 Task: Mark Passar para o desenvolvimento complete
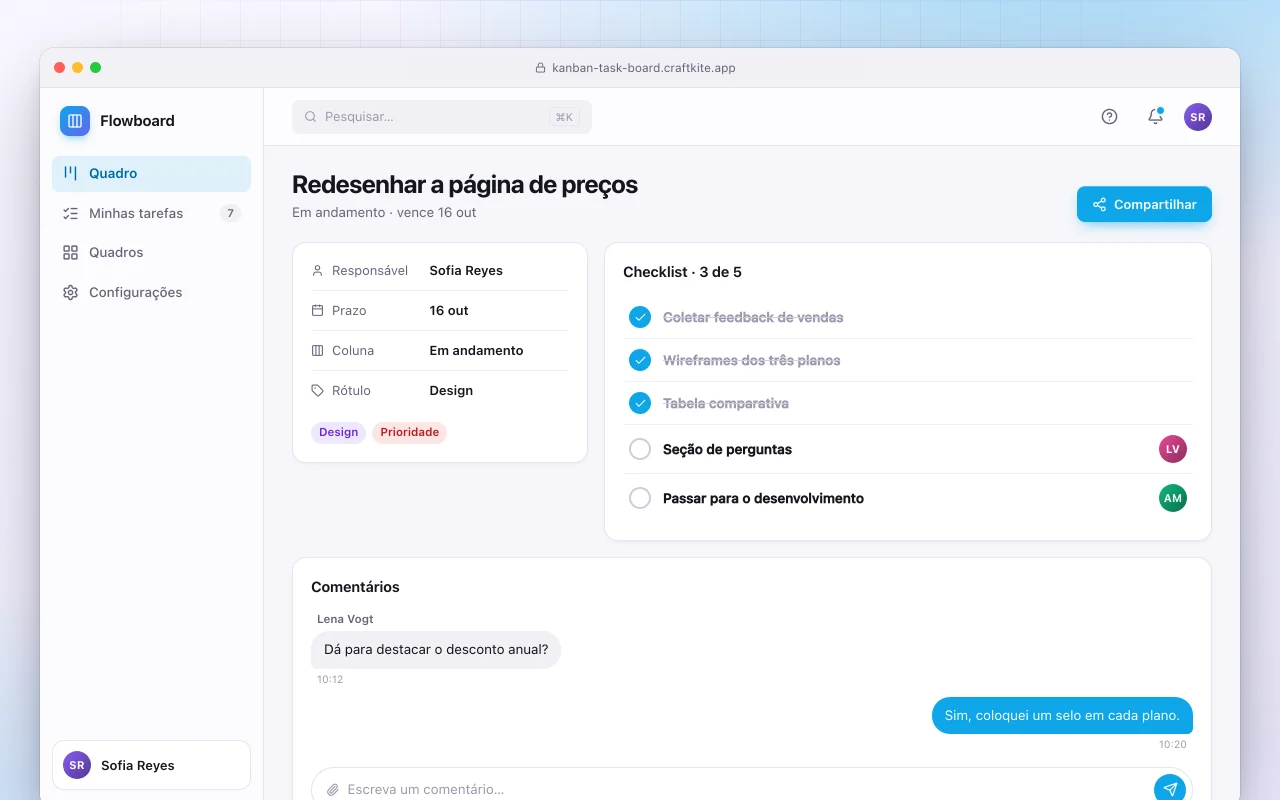640,498
